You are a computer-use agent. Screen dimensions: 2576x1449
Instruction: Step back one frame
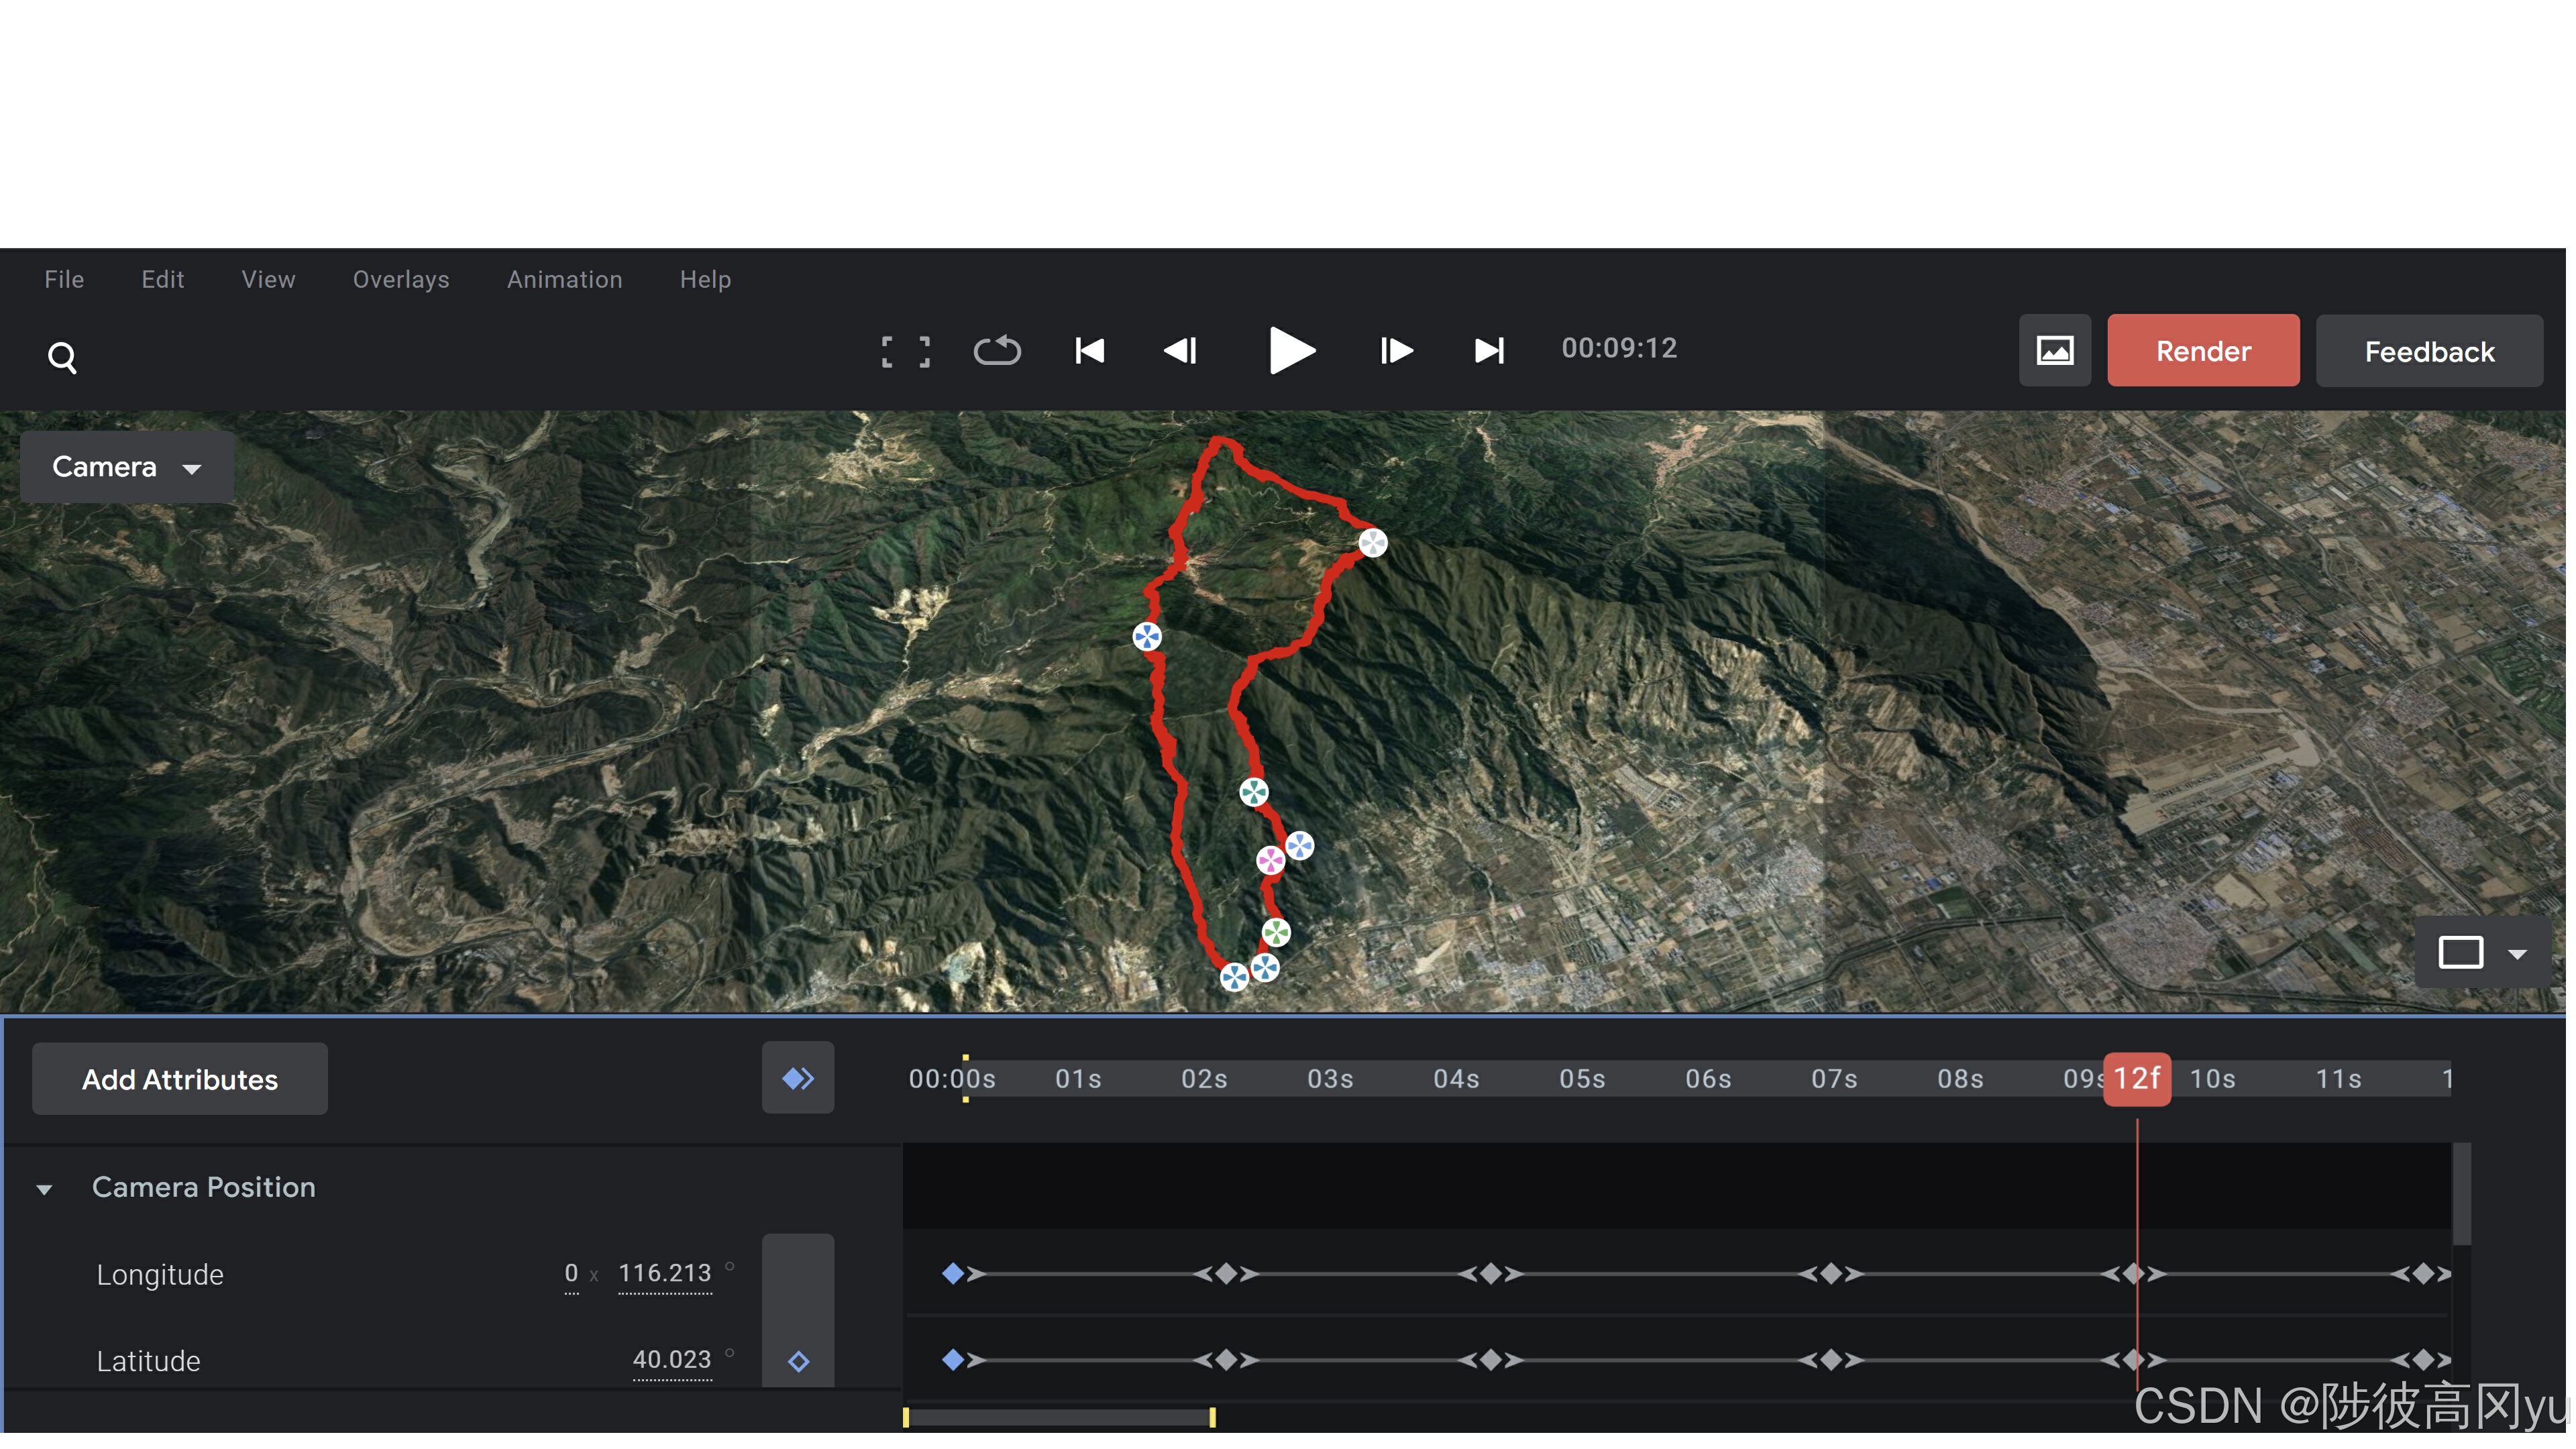1181,351
